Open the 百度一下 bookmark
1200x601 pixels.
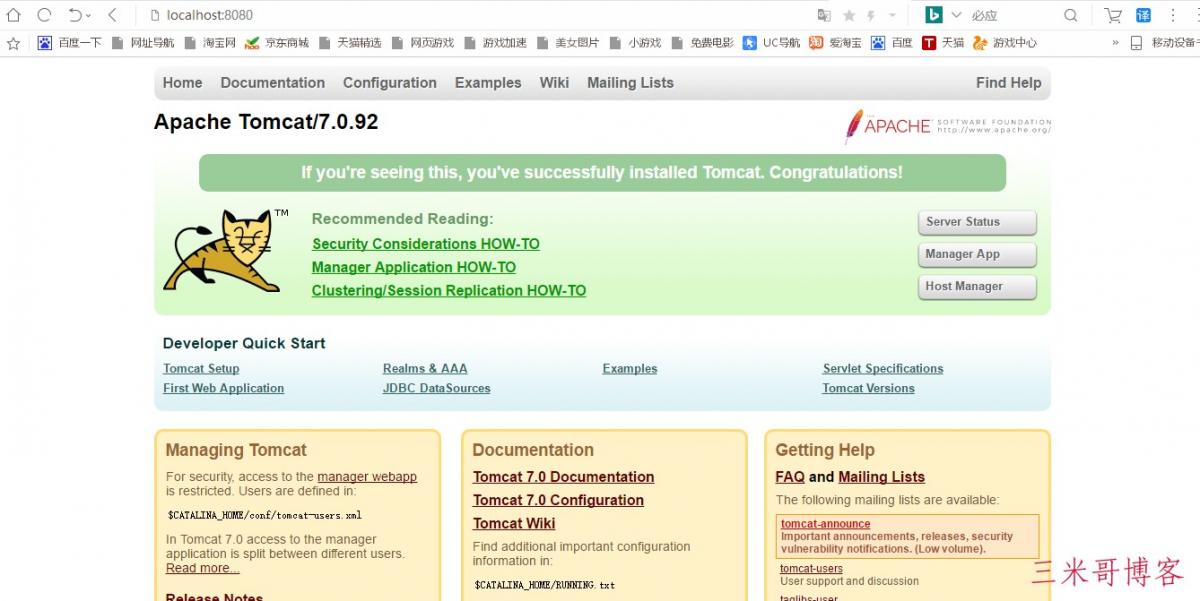coord(70,43)
